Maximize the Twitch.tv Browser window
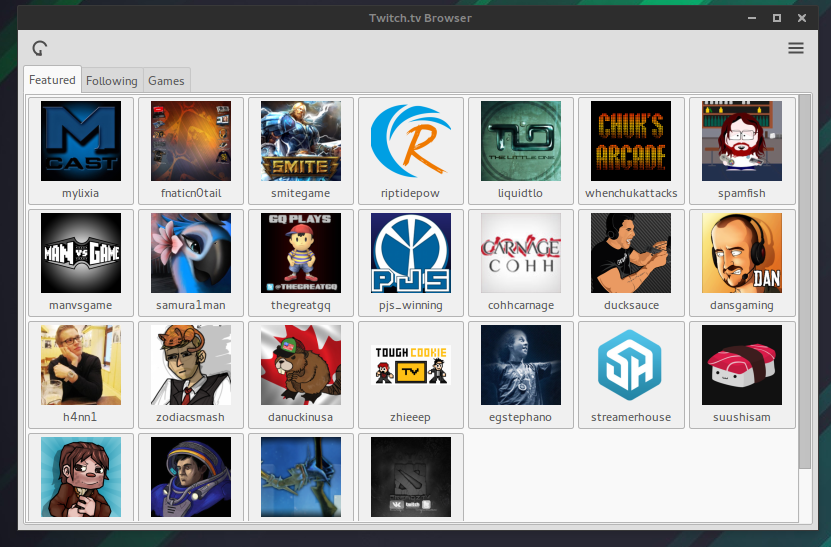 coord(777,18)
